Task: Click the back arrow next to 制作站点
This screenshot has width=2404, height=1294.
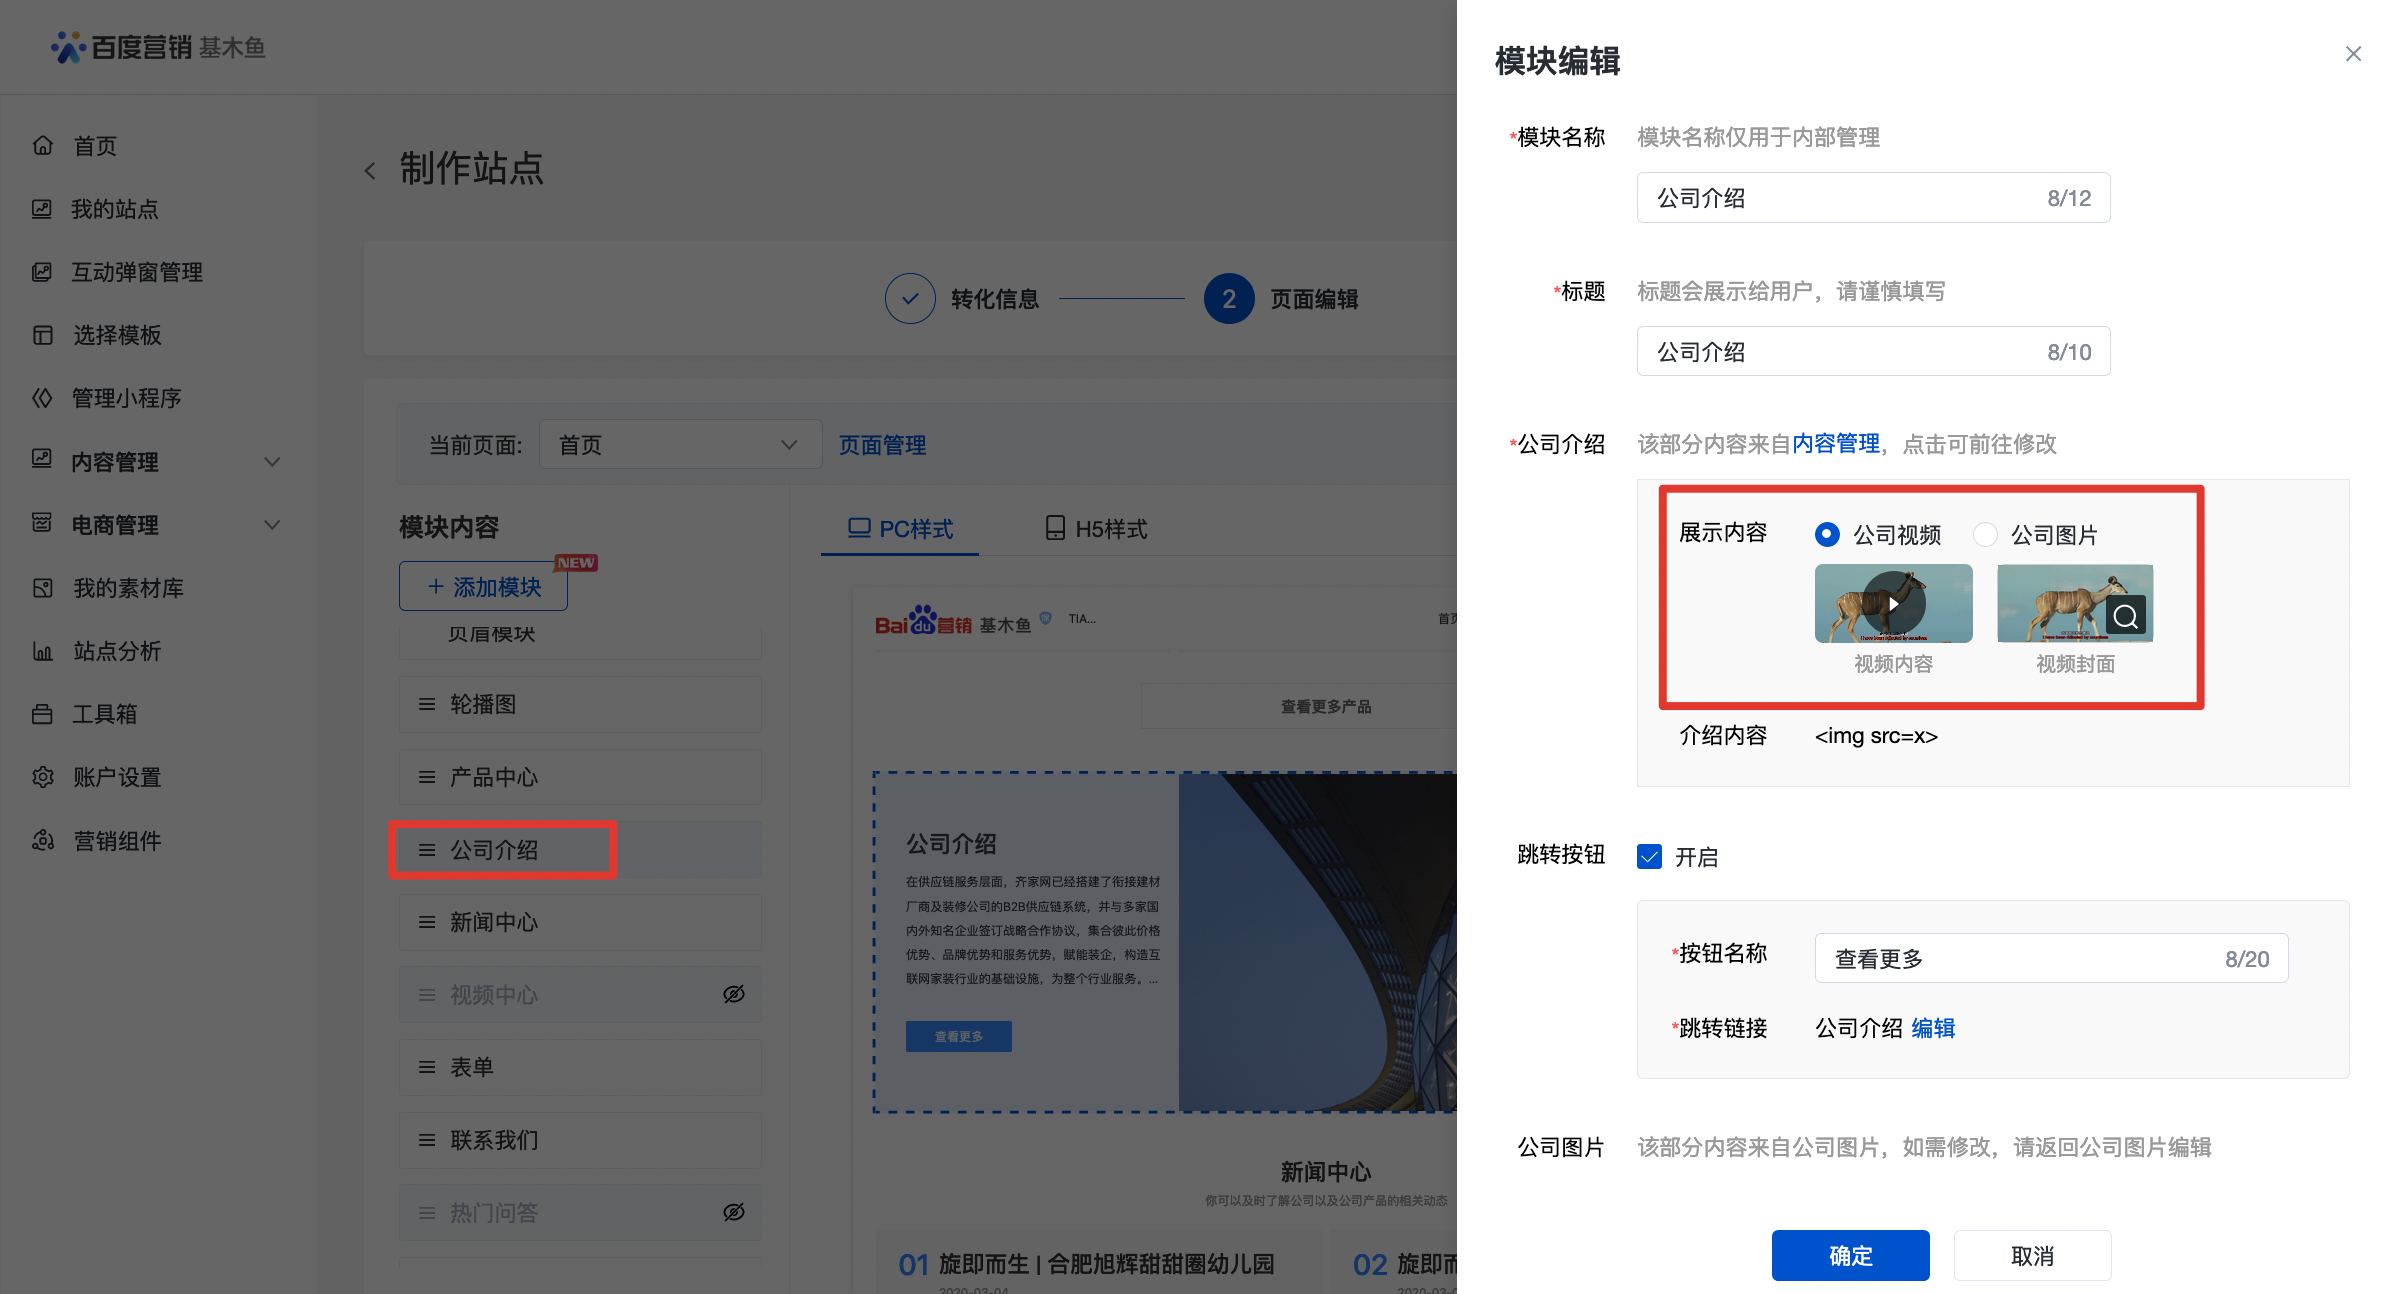Action: 370,171
